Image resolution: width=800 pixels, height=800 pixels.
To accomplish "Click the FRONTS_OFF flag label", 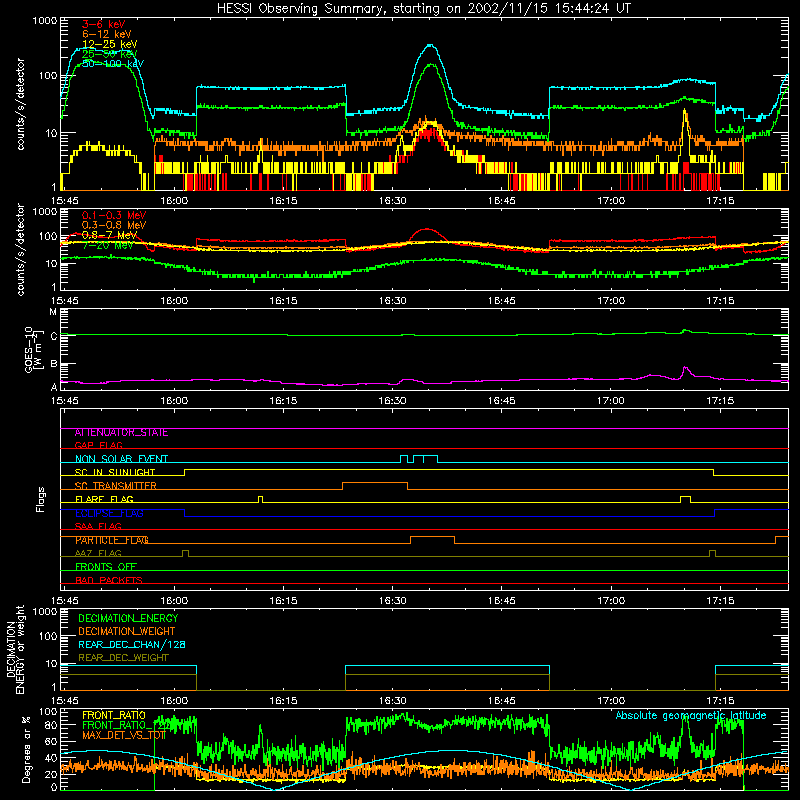I will tap(106, 567).
